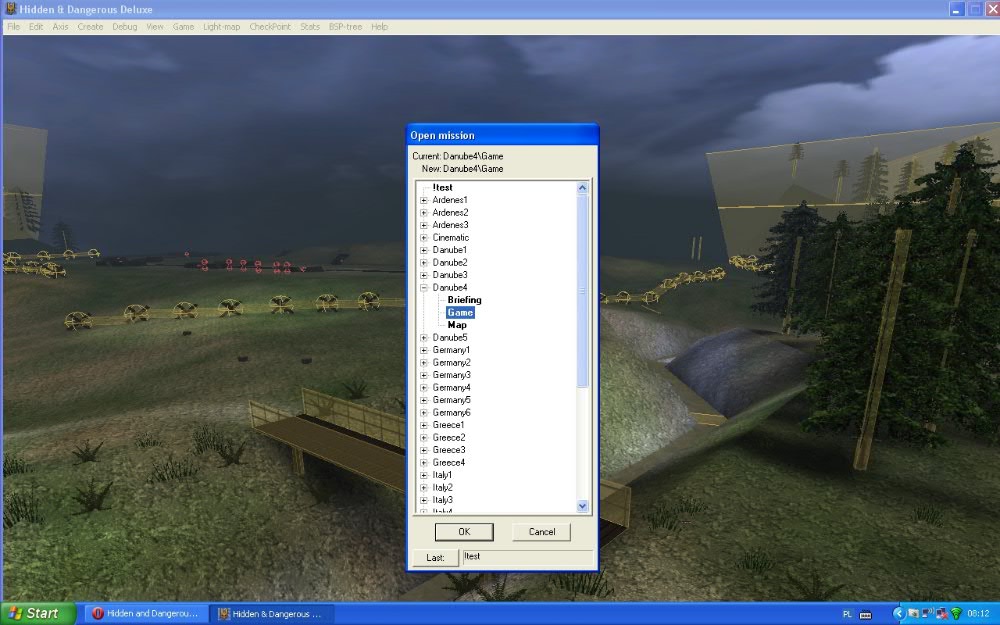Expand the Greece1 tree node
The width and height of the screenshot is (1000, 625).
coord(423,425)
